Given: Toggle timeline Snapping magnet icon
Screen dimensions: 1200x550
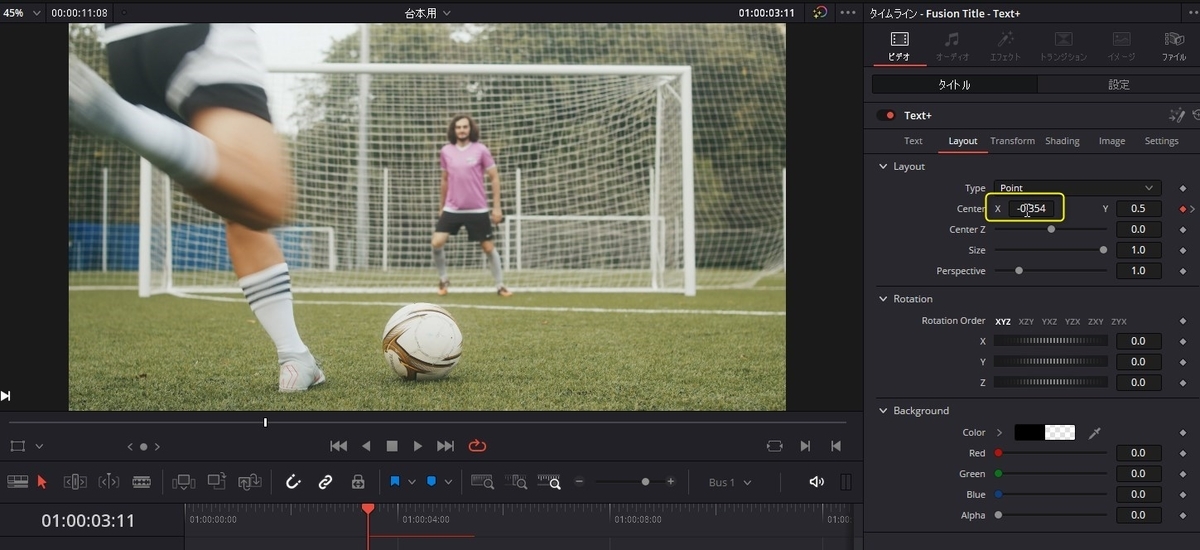Looking at the screenshot, I should [293, 482].
